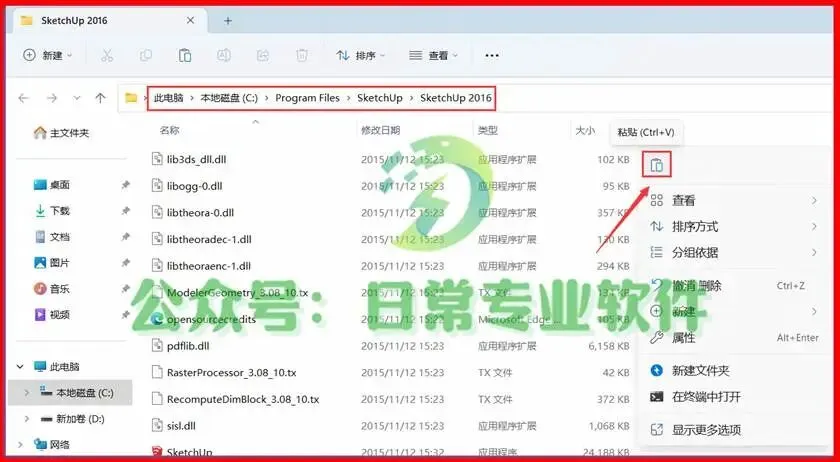
Task: Select file pdflib.dll
Action: pyautogui.click(x=188, y=346)
